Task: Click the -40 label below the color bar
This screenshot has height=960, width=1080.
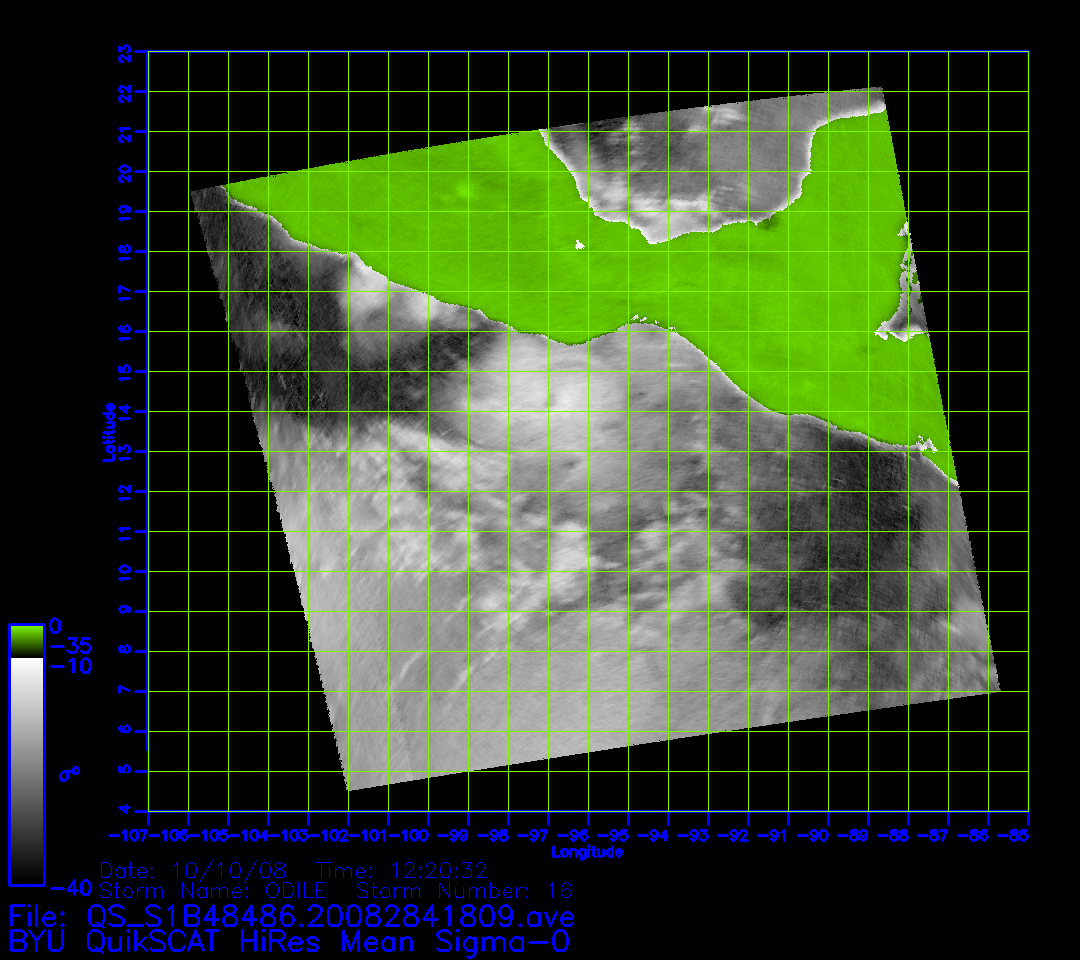Action: [x=70, y=887]
